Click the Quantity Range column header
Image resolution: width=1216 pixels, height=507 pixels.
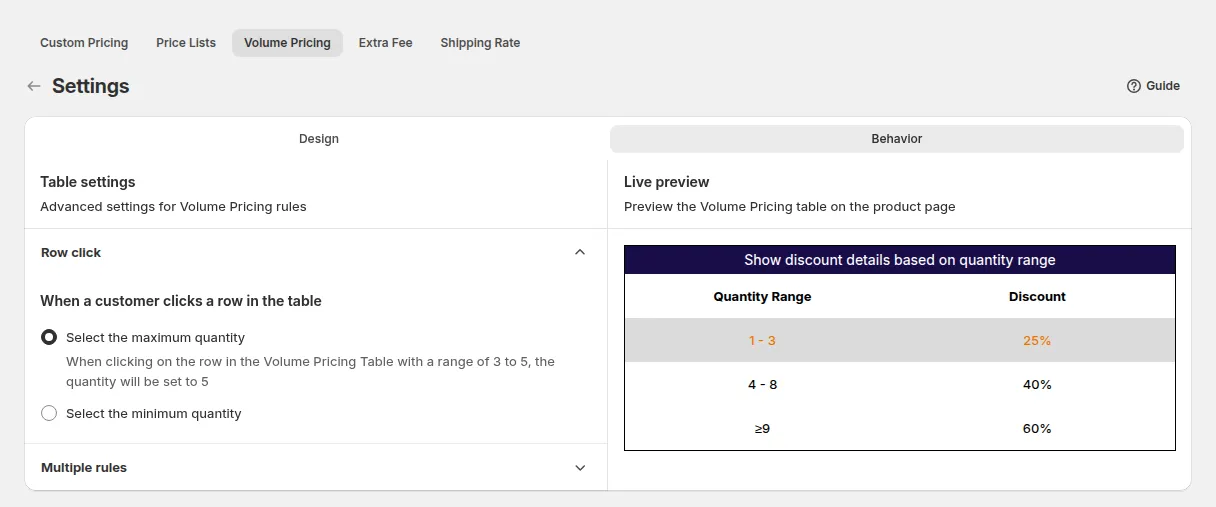point(762,297)
